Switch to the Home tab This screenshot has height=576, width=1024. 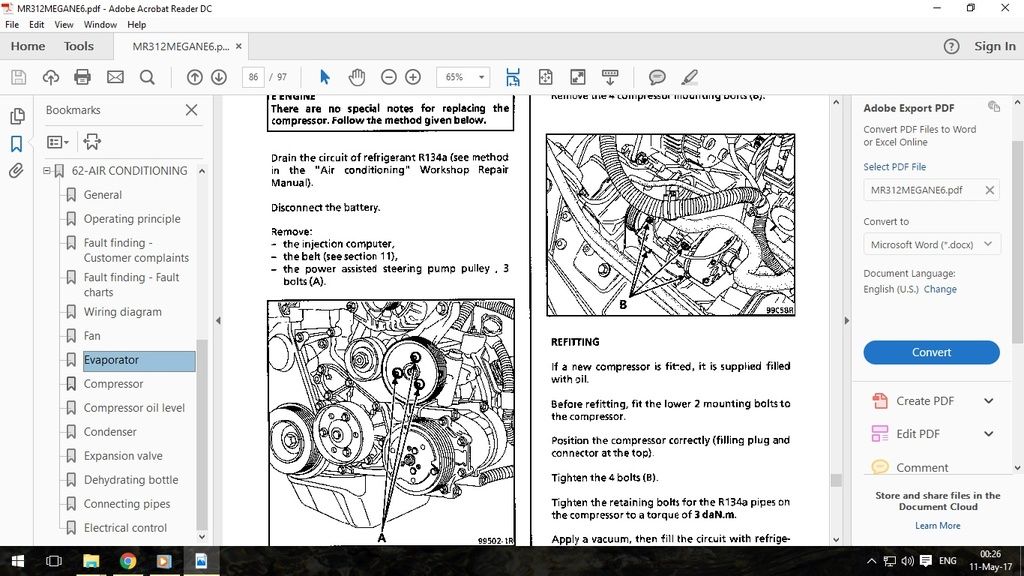coord(28,46)
